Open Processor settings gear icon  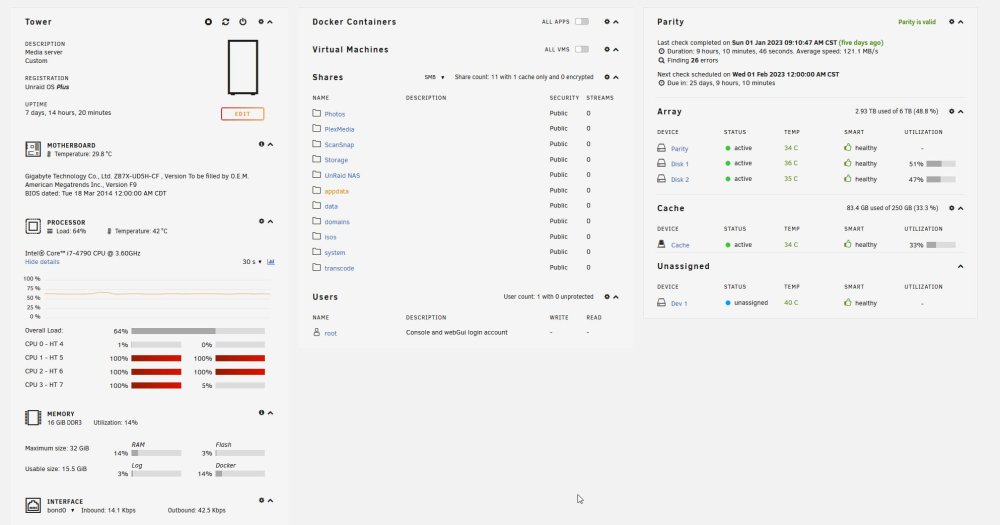[x=261, y=221]
